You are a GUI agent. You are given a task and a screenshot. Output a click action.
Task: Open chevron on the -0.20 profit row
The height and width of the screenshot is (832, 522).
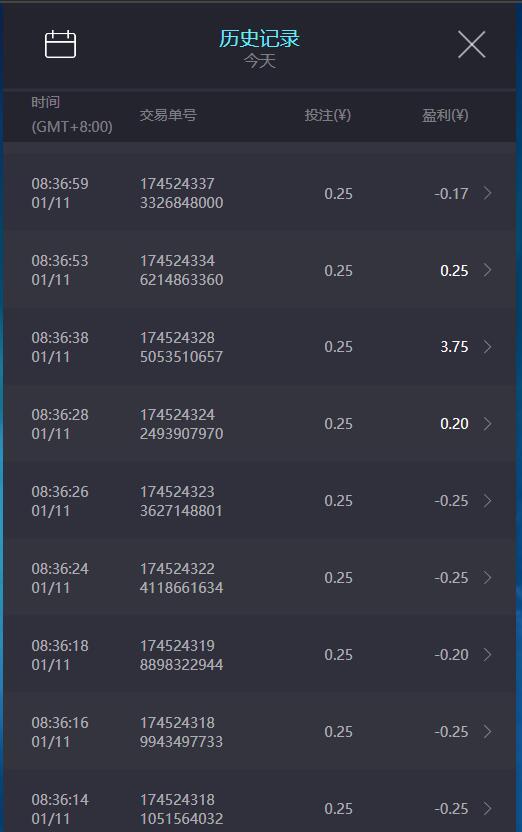487,655
